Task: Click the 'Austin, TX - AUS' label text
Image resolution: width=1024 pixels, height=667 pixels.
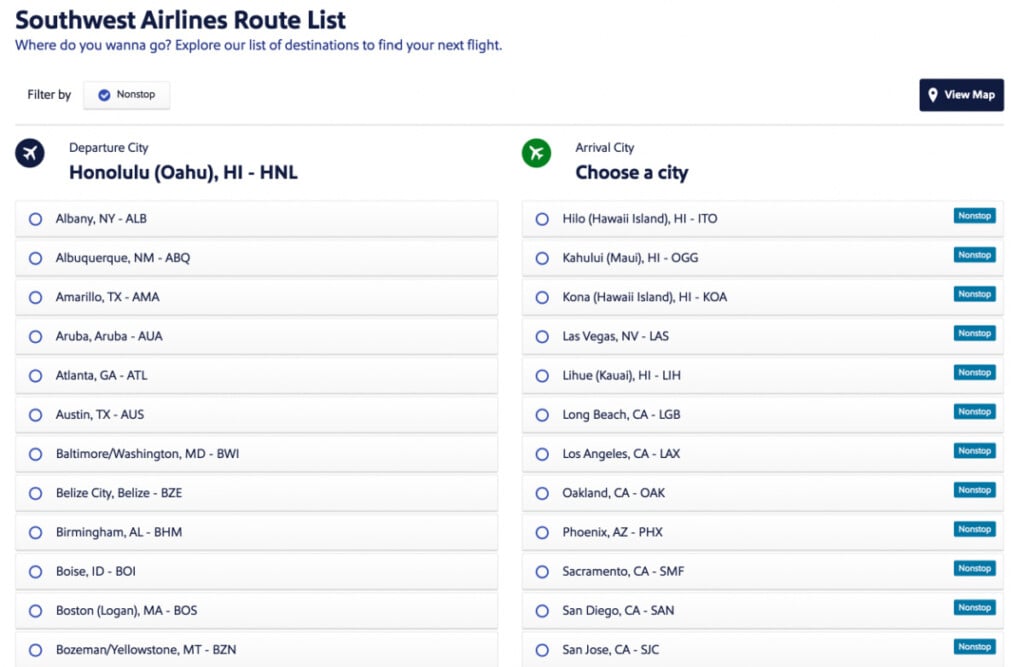Action: [100, 415]
